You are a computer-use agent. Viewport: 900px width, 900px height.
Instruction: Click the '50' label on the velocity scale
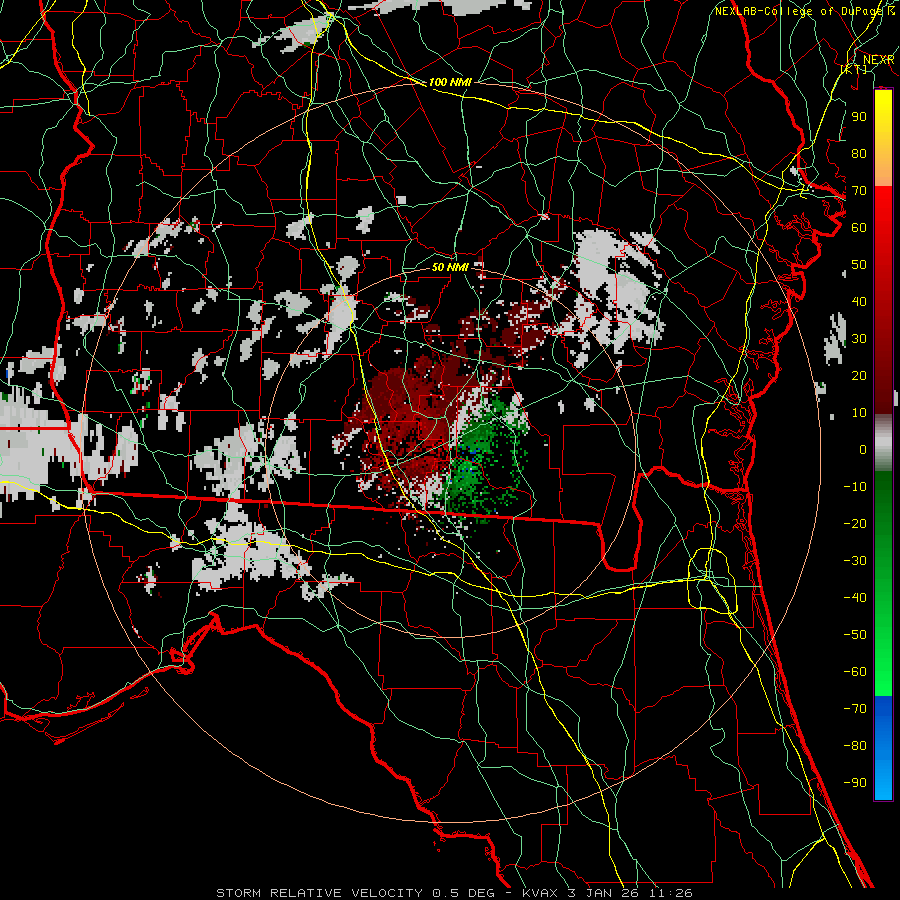859,265
